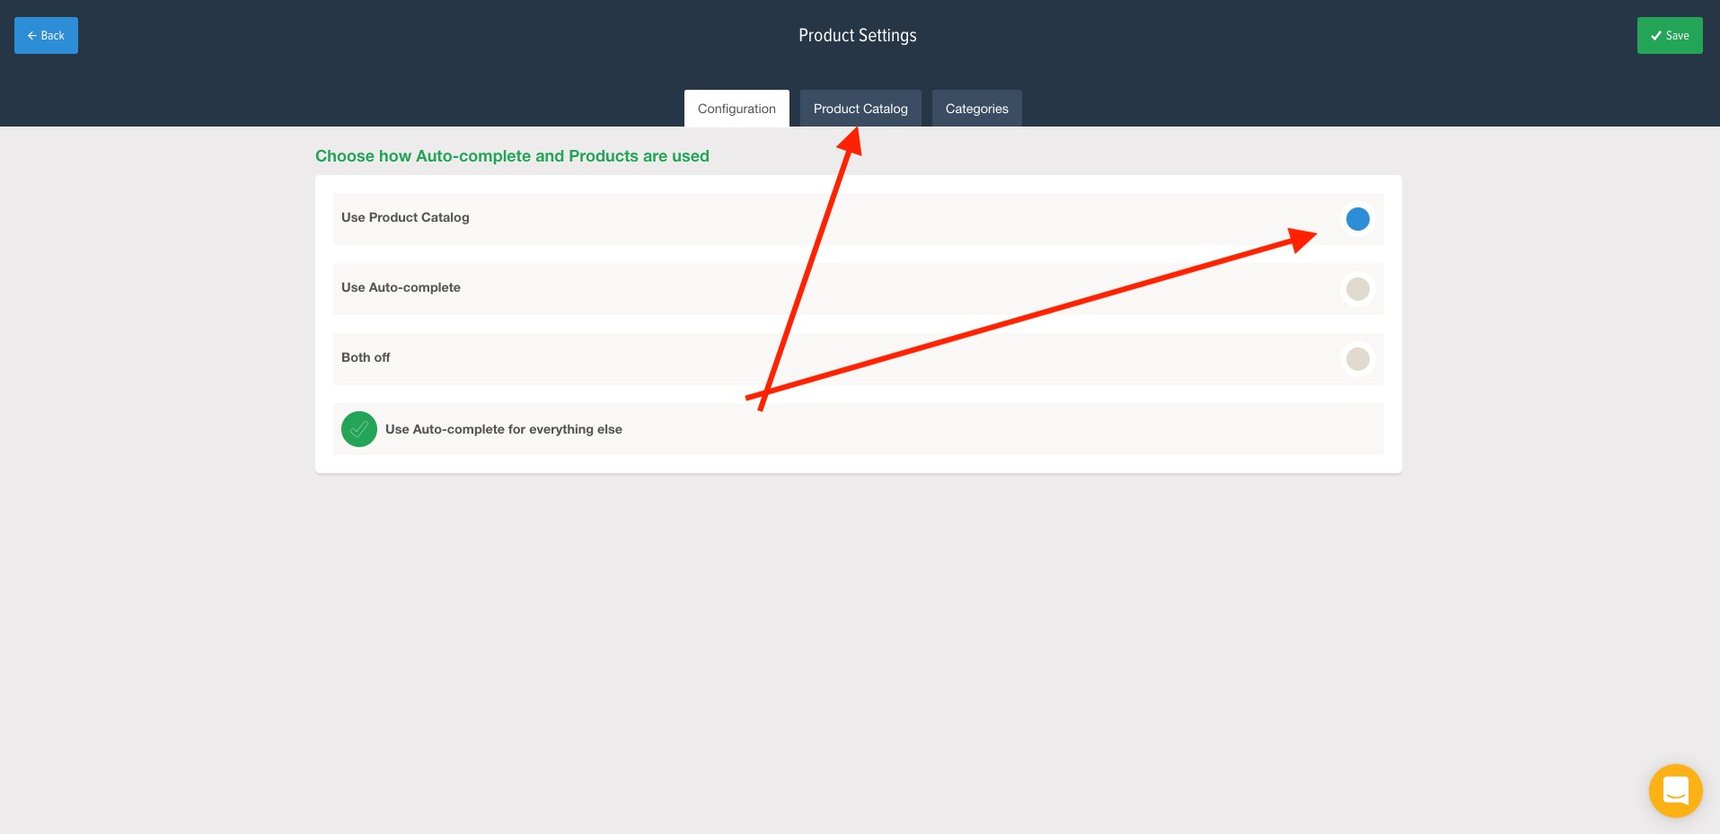Select the Both off radio button
The width and height of the screenshot is (1720, 834).
click(1357, 359)
